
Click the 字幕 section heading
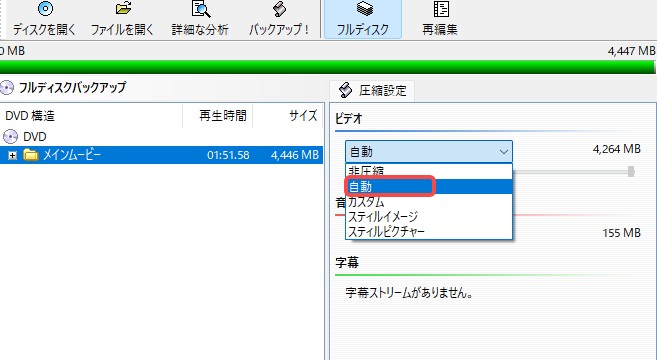click(347, 263)
